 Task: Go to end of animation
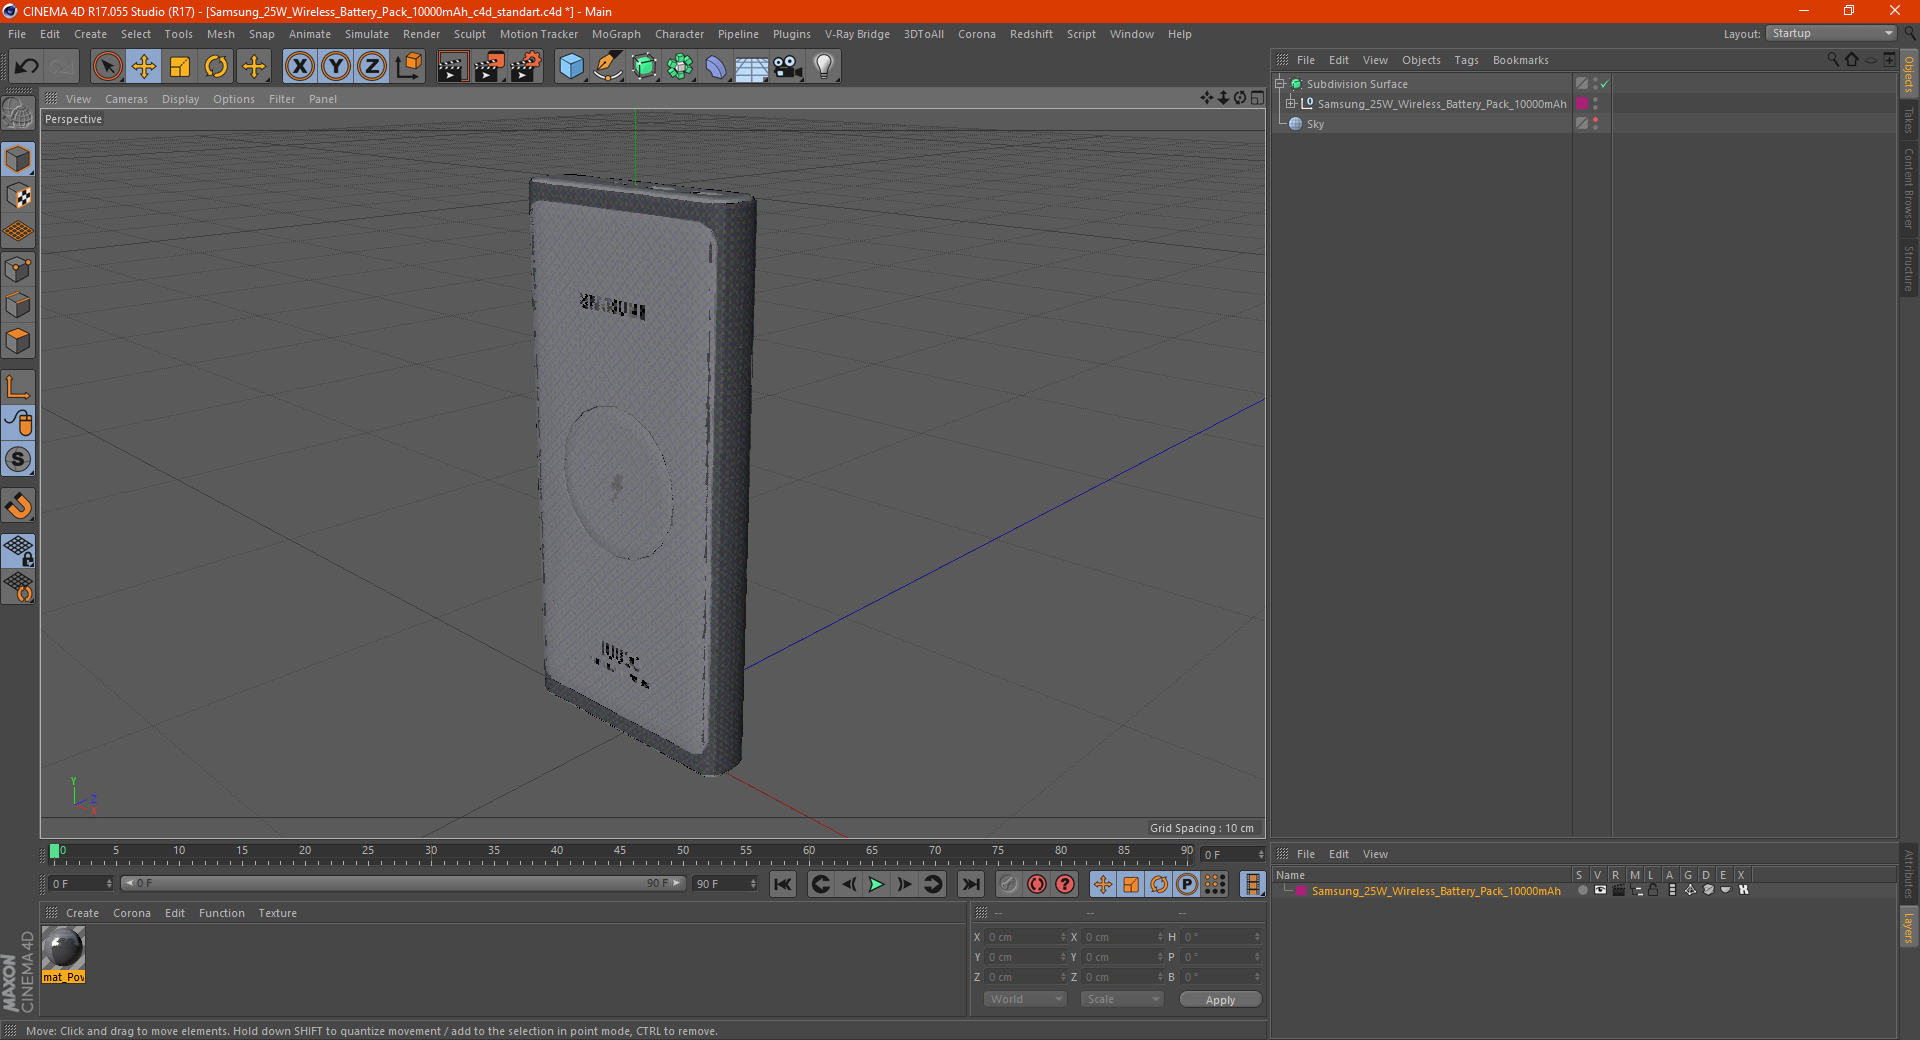click(970, 884)
